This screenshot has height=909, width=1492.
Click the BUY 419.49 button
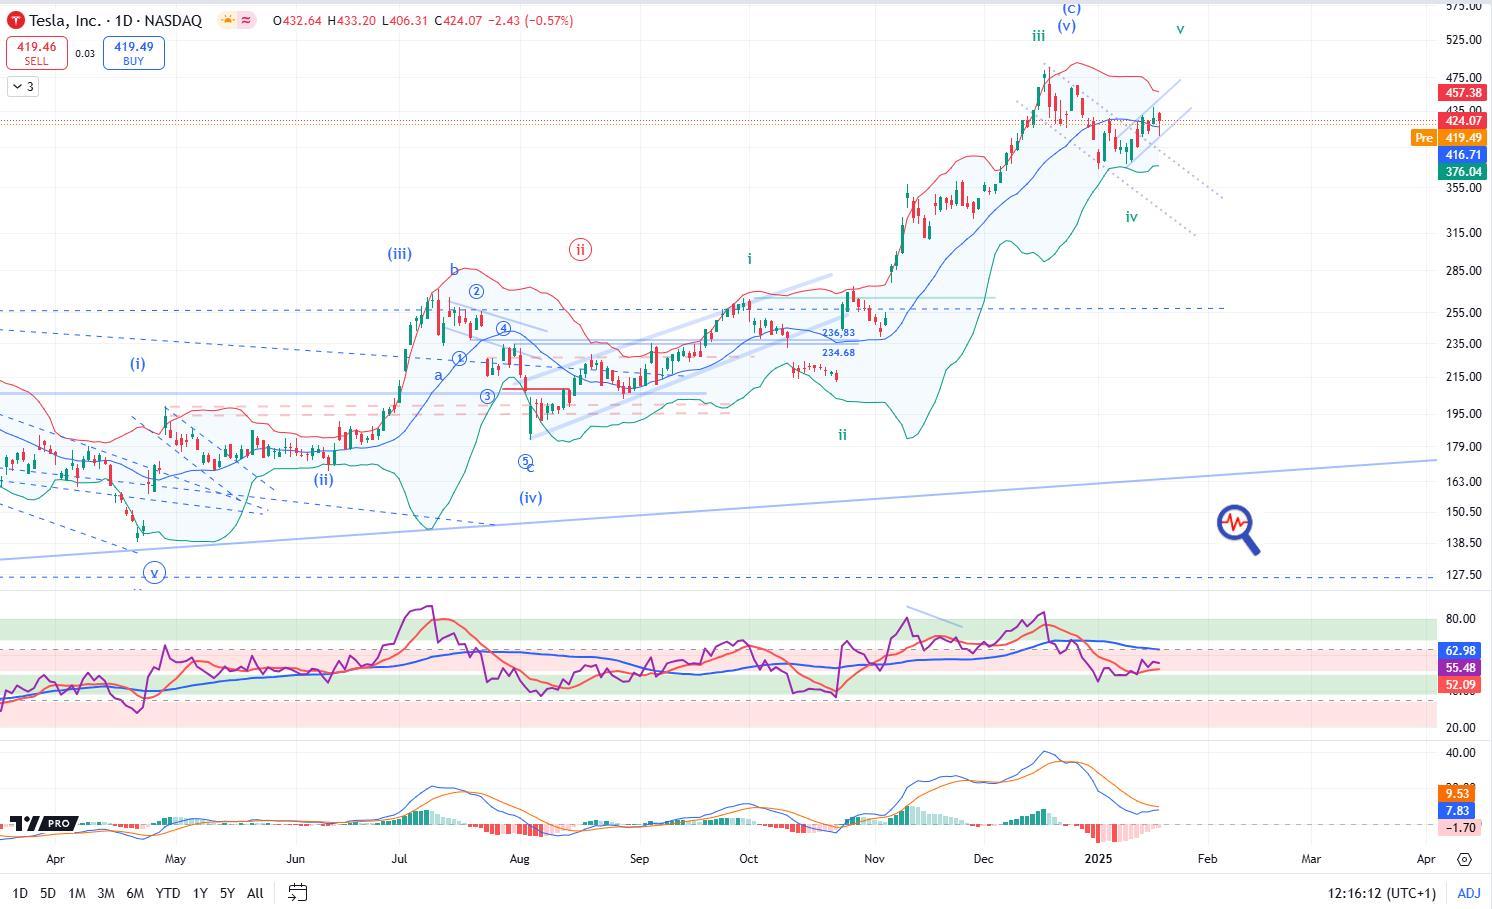pos(133,53)
